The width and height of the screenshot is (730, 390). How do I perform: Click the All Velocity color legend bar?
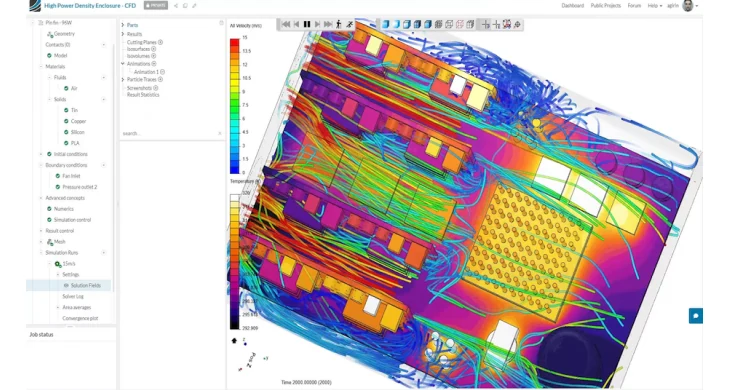point(235,106)
